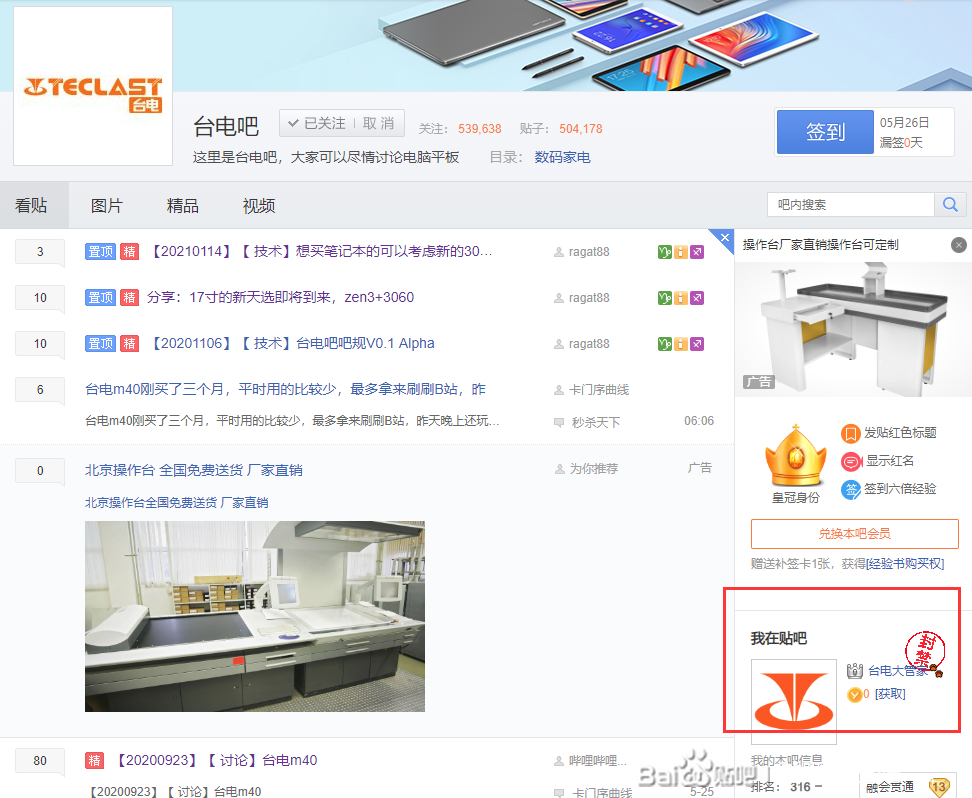Dismiss the blue corner X on thread list

(x=725, y=237)
